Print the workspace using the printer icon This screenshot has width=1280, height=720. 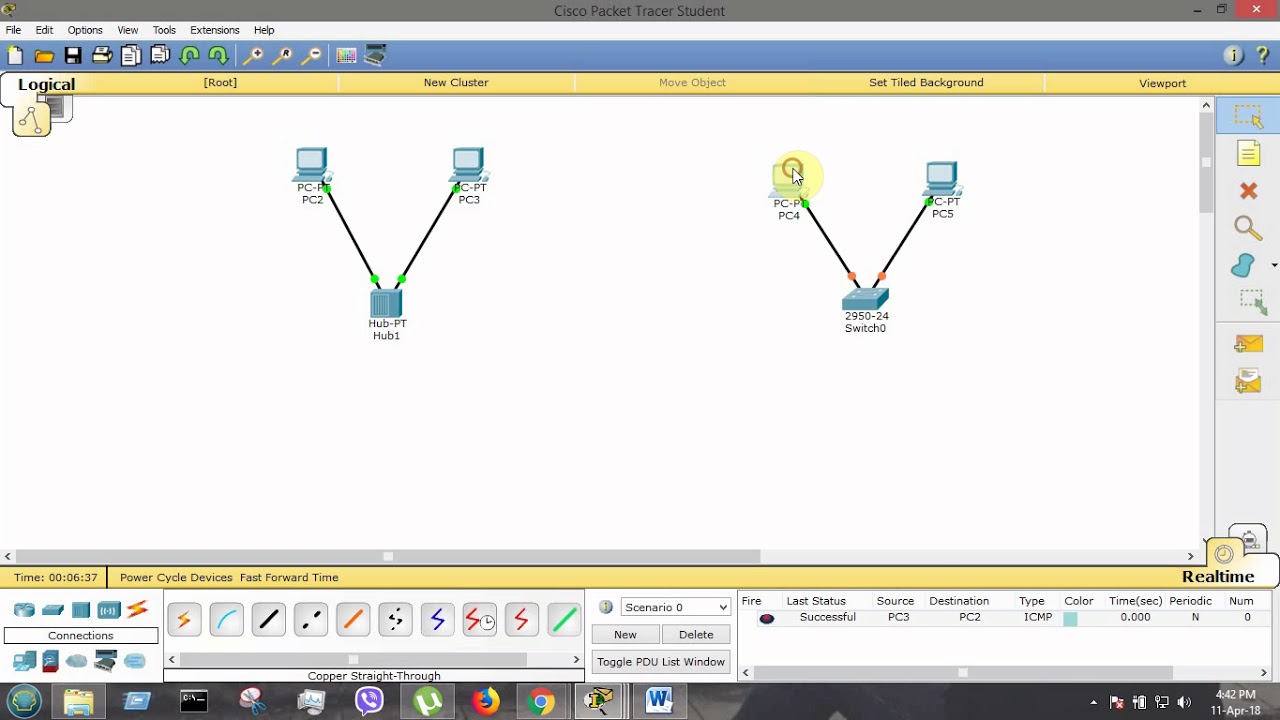click(102, 56)
